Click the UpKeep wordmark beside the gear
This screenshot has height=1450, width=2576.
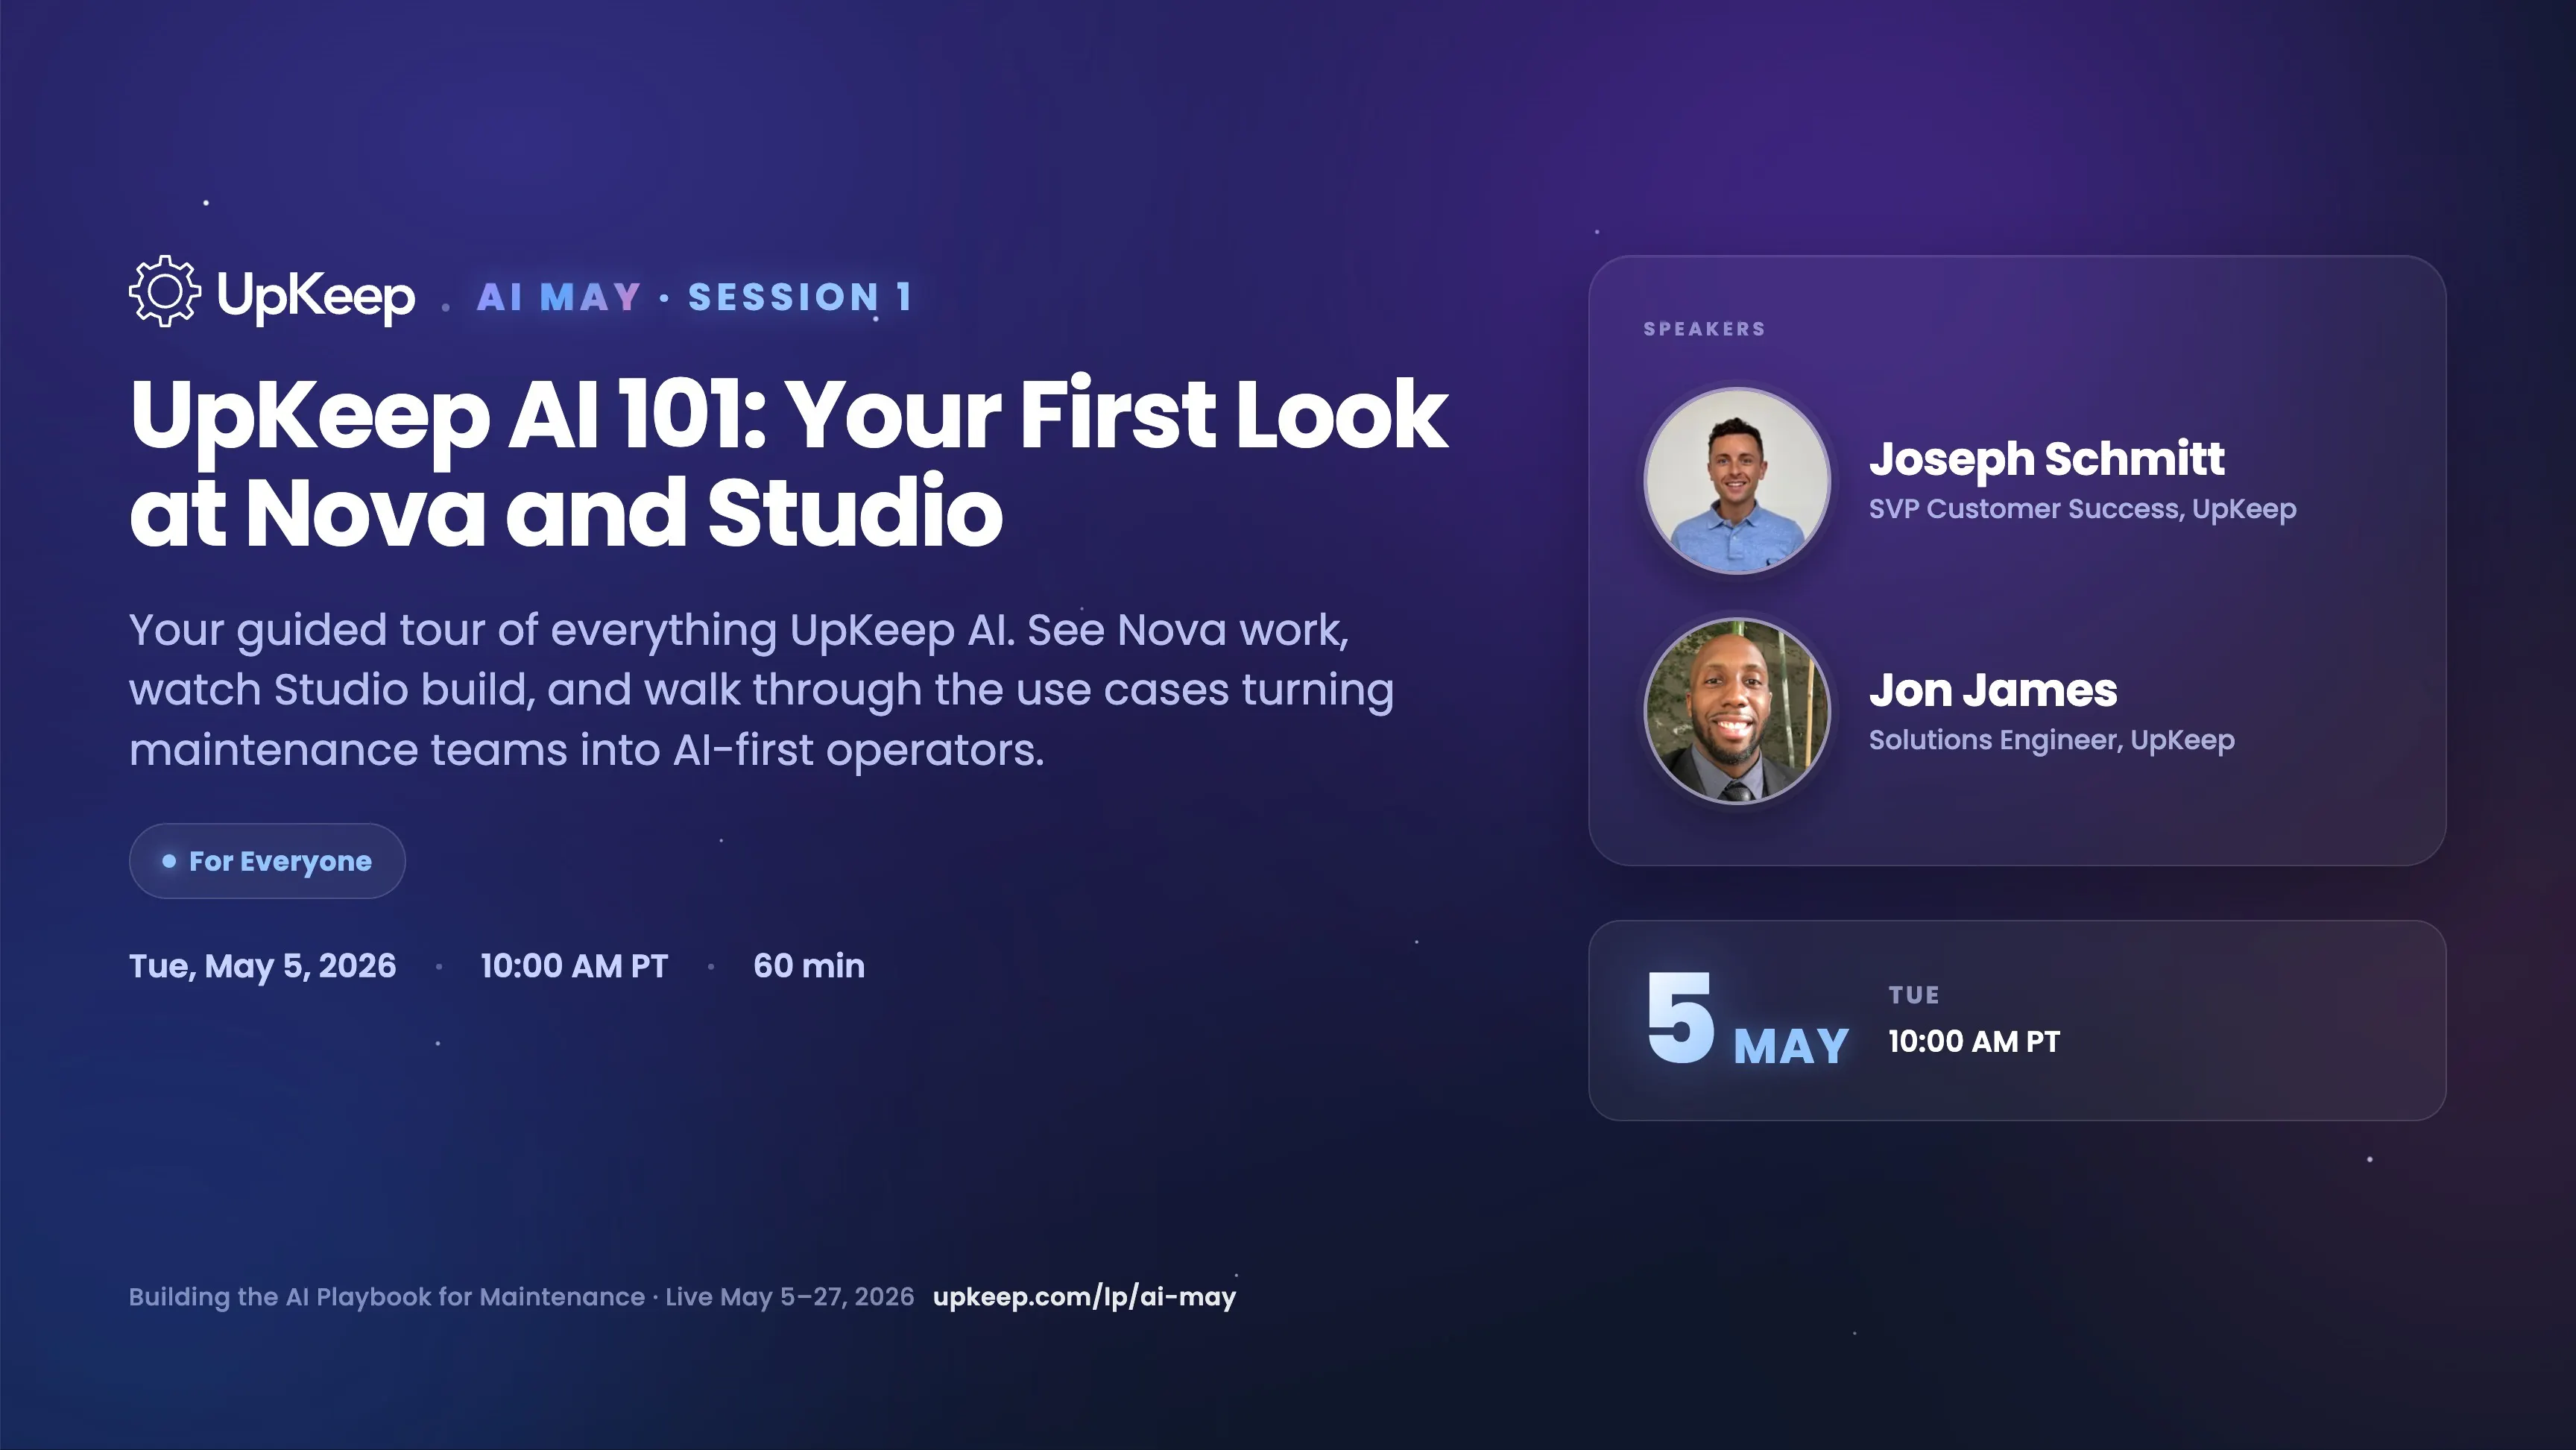pos(316,296)
